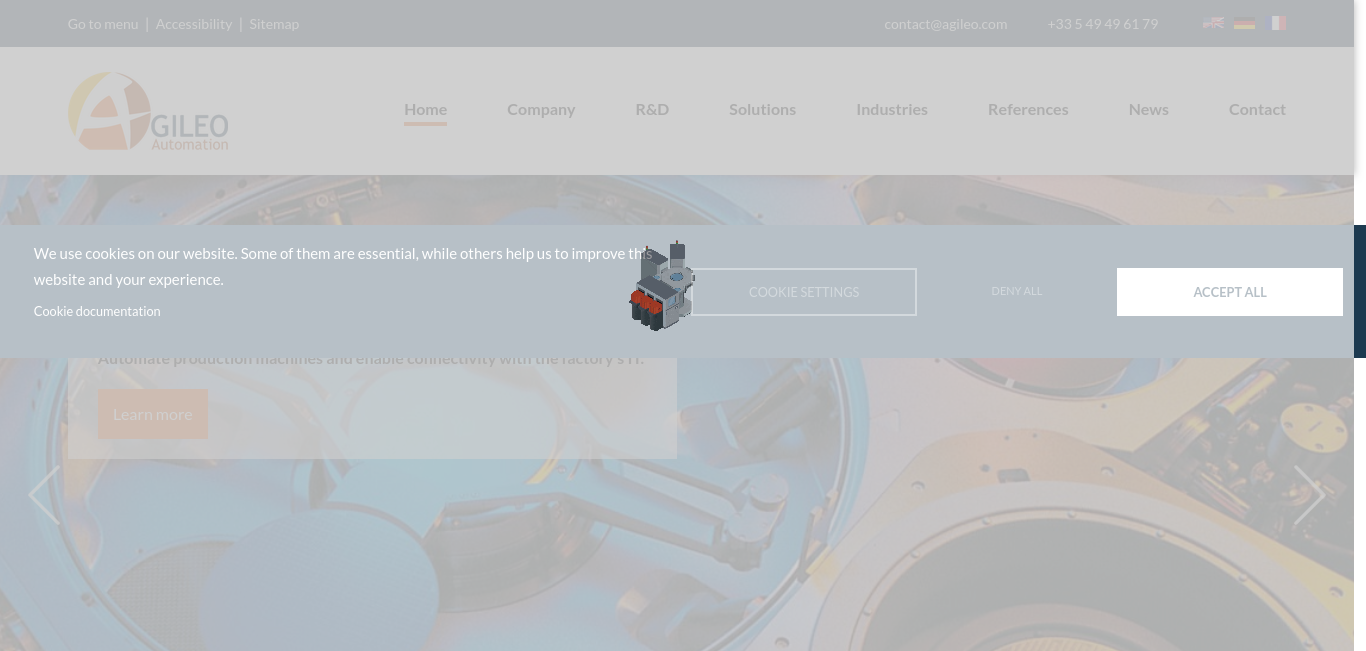Open Cookie Settings
1366x651 pixels.
[x=804, y=292]
